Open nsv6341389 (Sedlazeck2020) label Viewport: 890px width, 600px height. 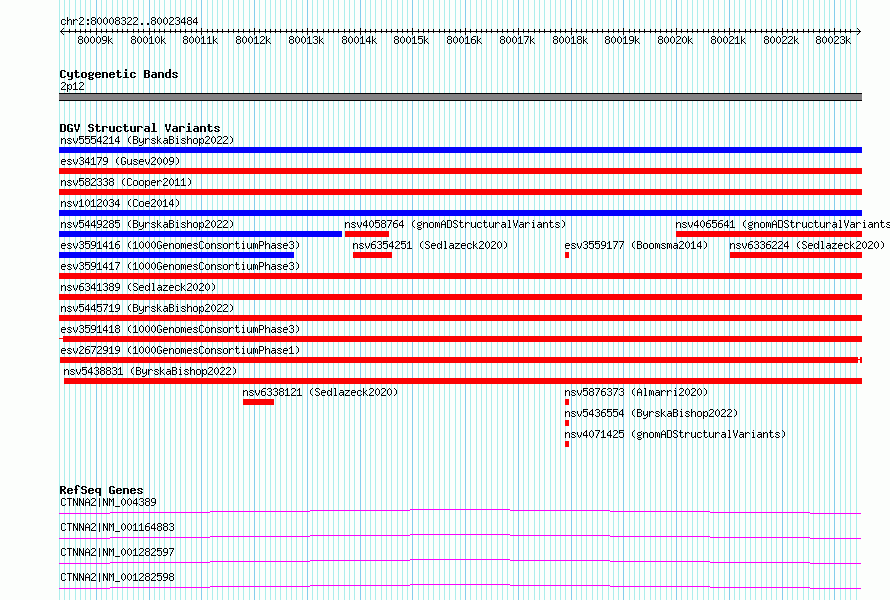pyautogui.click(x=138, y=287)
